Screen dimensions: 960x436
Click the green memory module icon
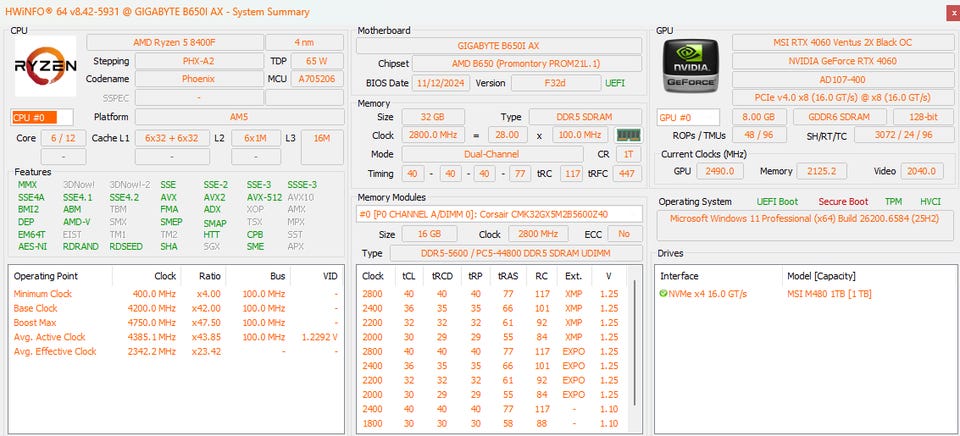pyautogui.click(x=628, y=135)
